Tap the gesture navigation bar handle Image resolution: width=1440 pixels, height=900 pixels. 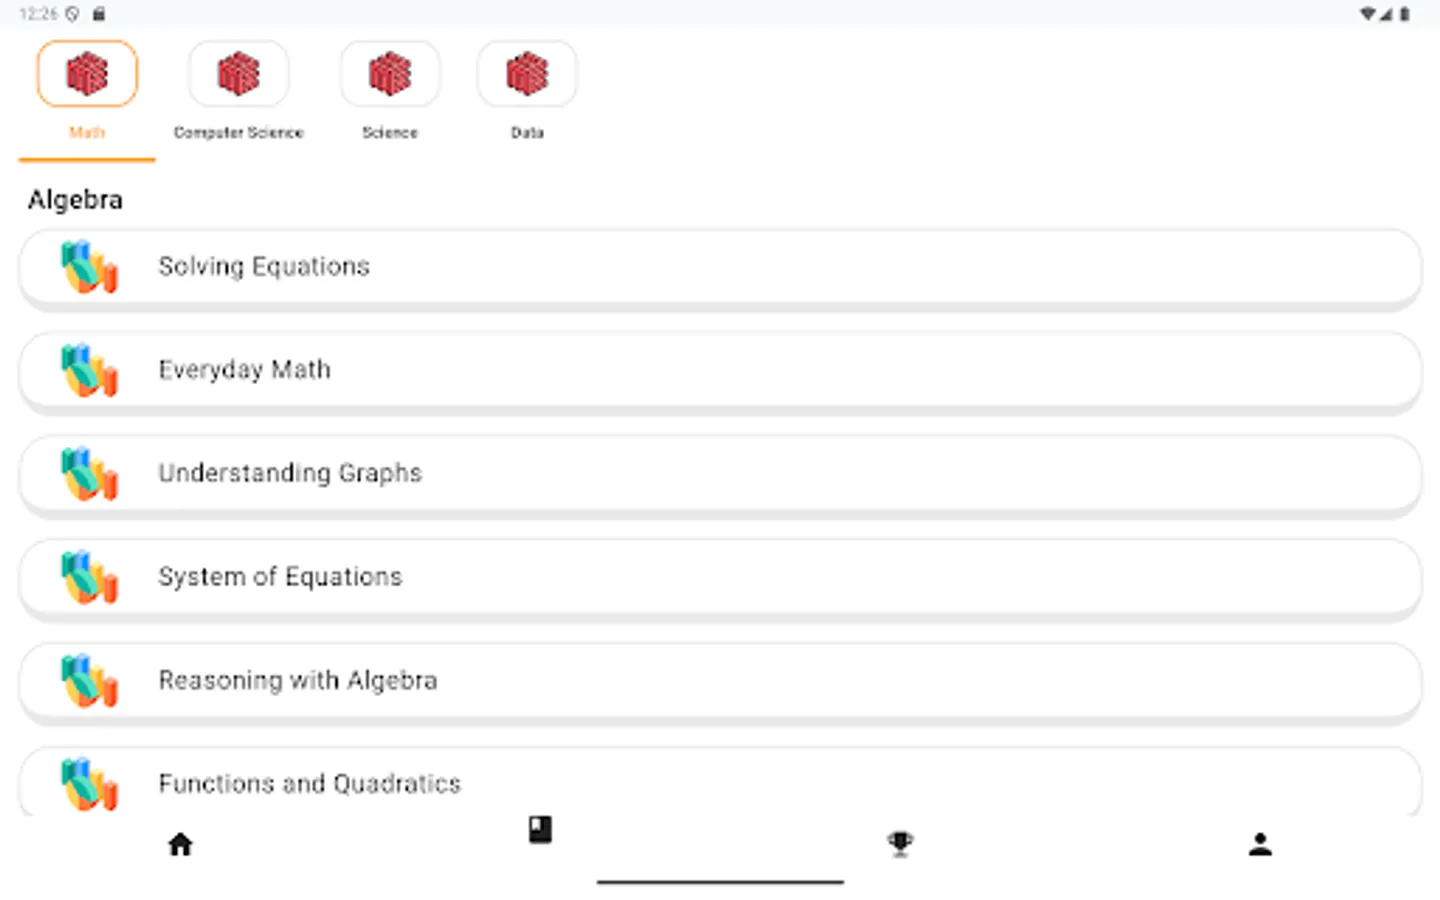point(720,882)
